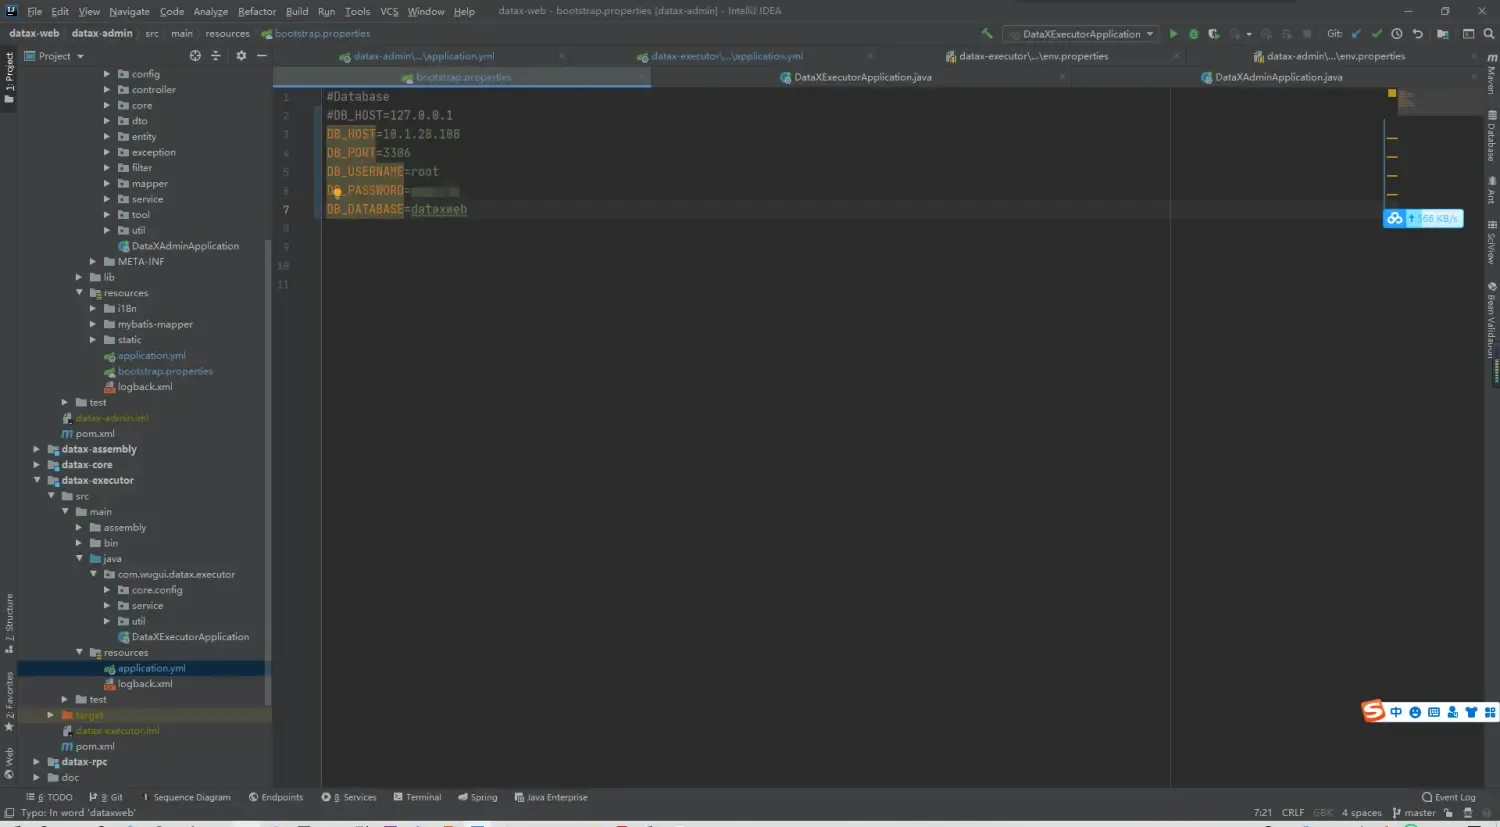This screenshot has height=827, width=1500.
Task: Run the DataXExecutorApplication configuration
Action: [1173, 33]
